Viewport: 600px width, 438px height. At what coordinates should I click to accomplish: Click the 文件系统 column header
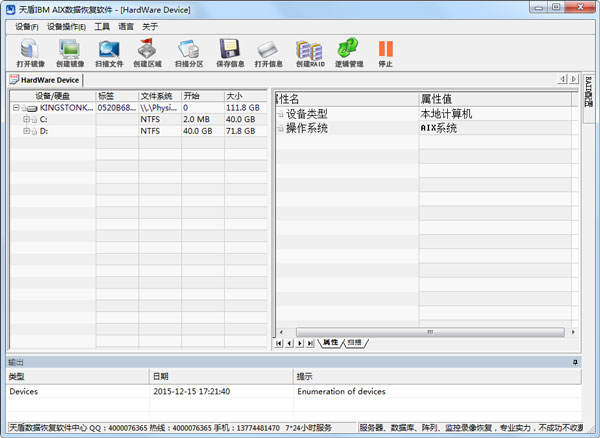160,96
